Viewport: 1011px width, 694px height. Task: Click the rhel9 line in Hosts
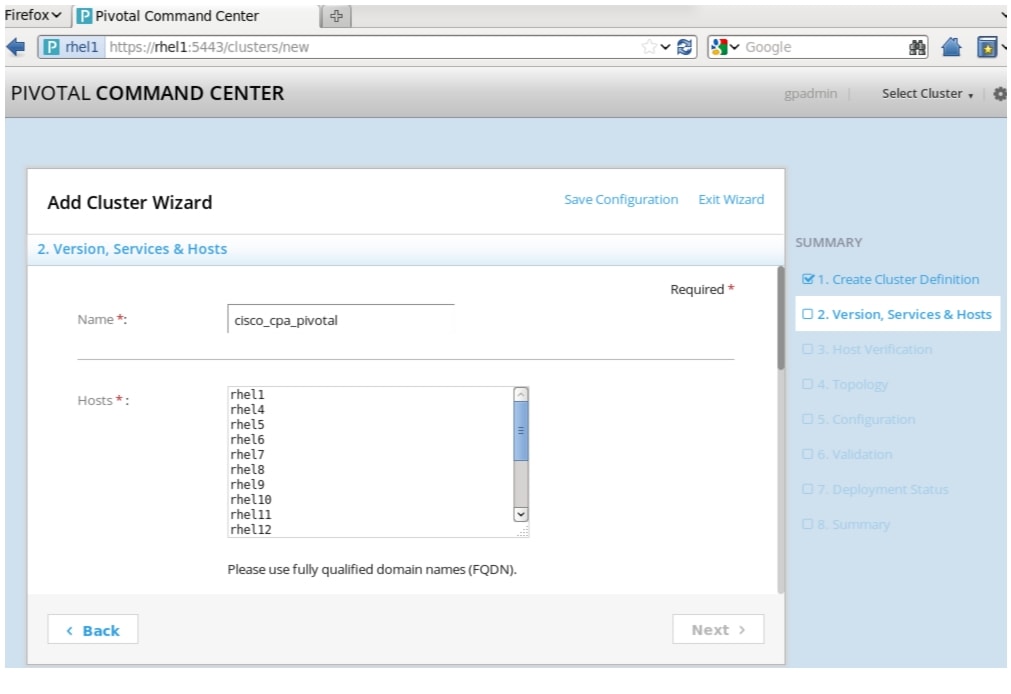tap(247, 484)
